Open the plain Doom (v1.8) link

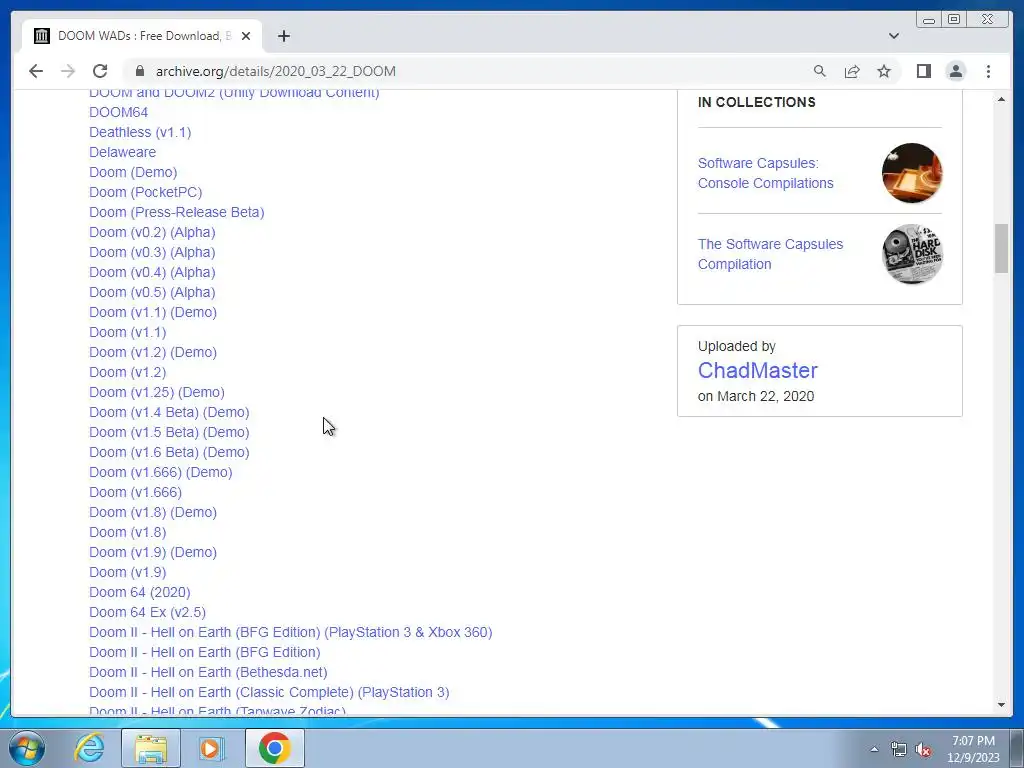[x=127, y=533]
